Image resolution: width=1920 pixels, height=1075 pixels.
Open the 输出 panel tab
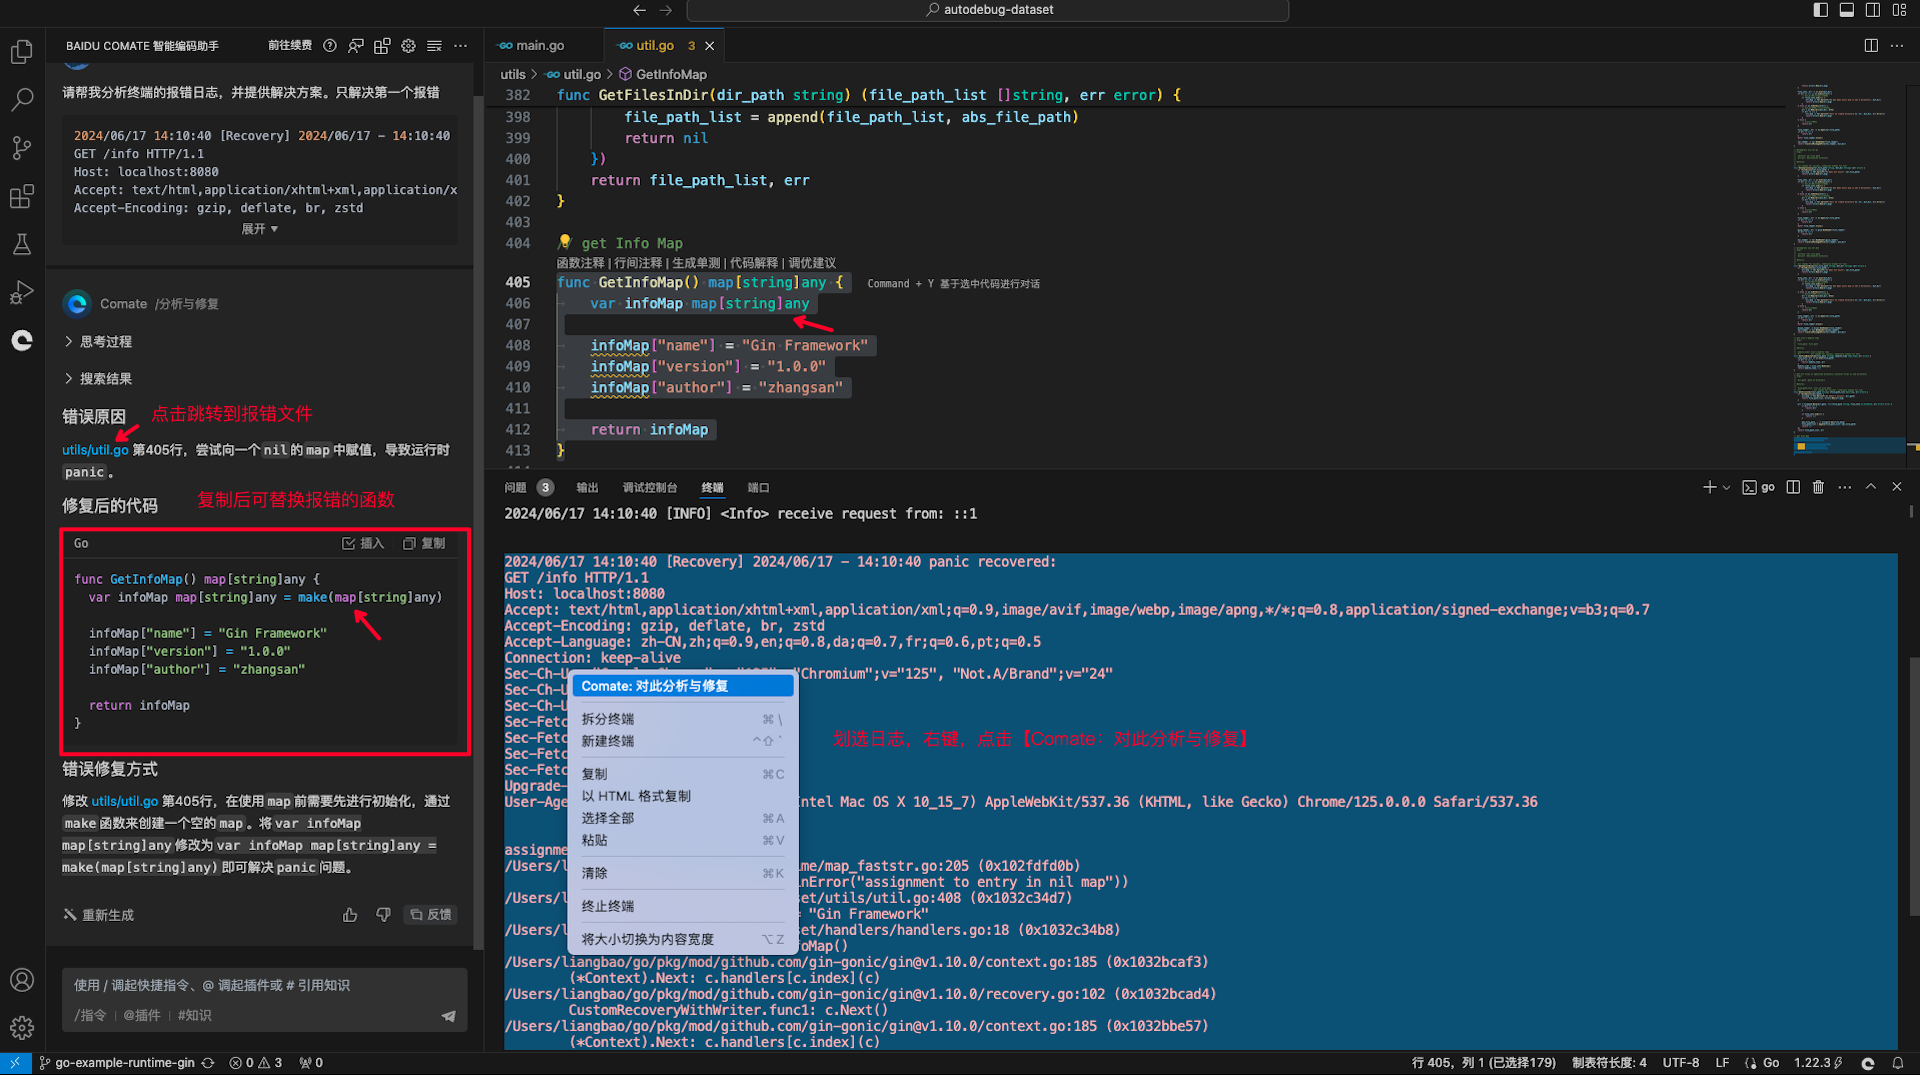click(x=587, y=488)
